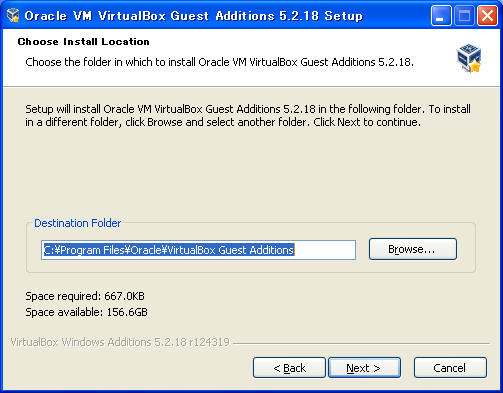Click the "Choose the folder in which to install" subtitle

(x=220, y=62)
